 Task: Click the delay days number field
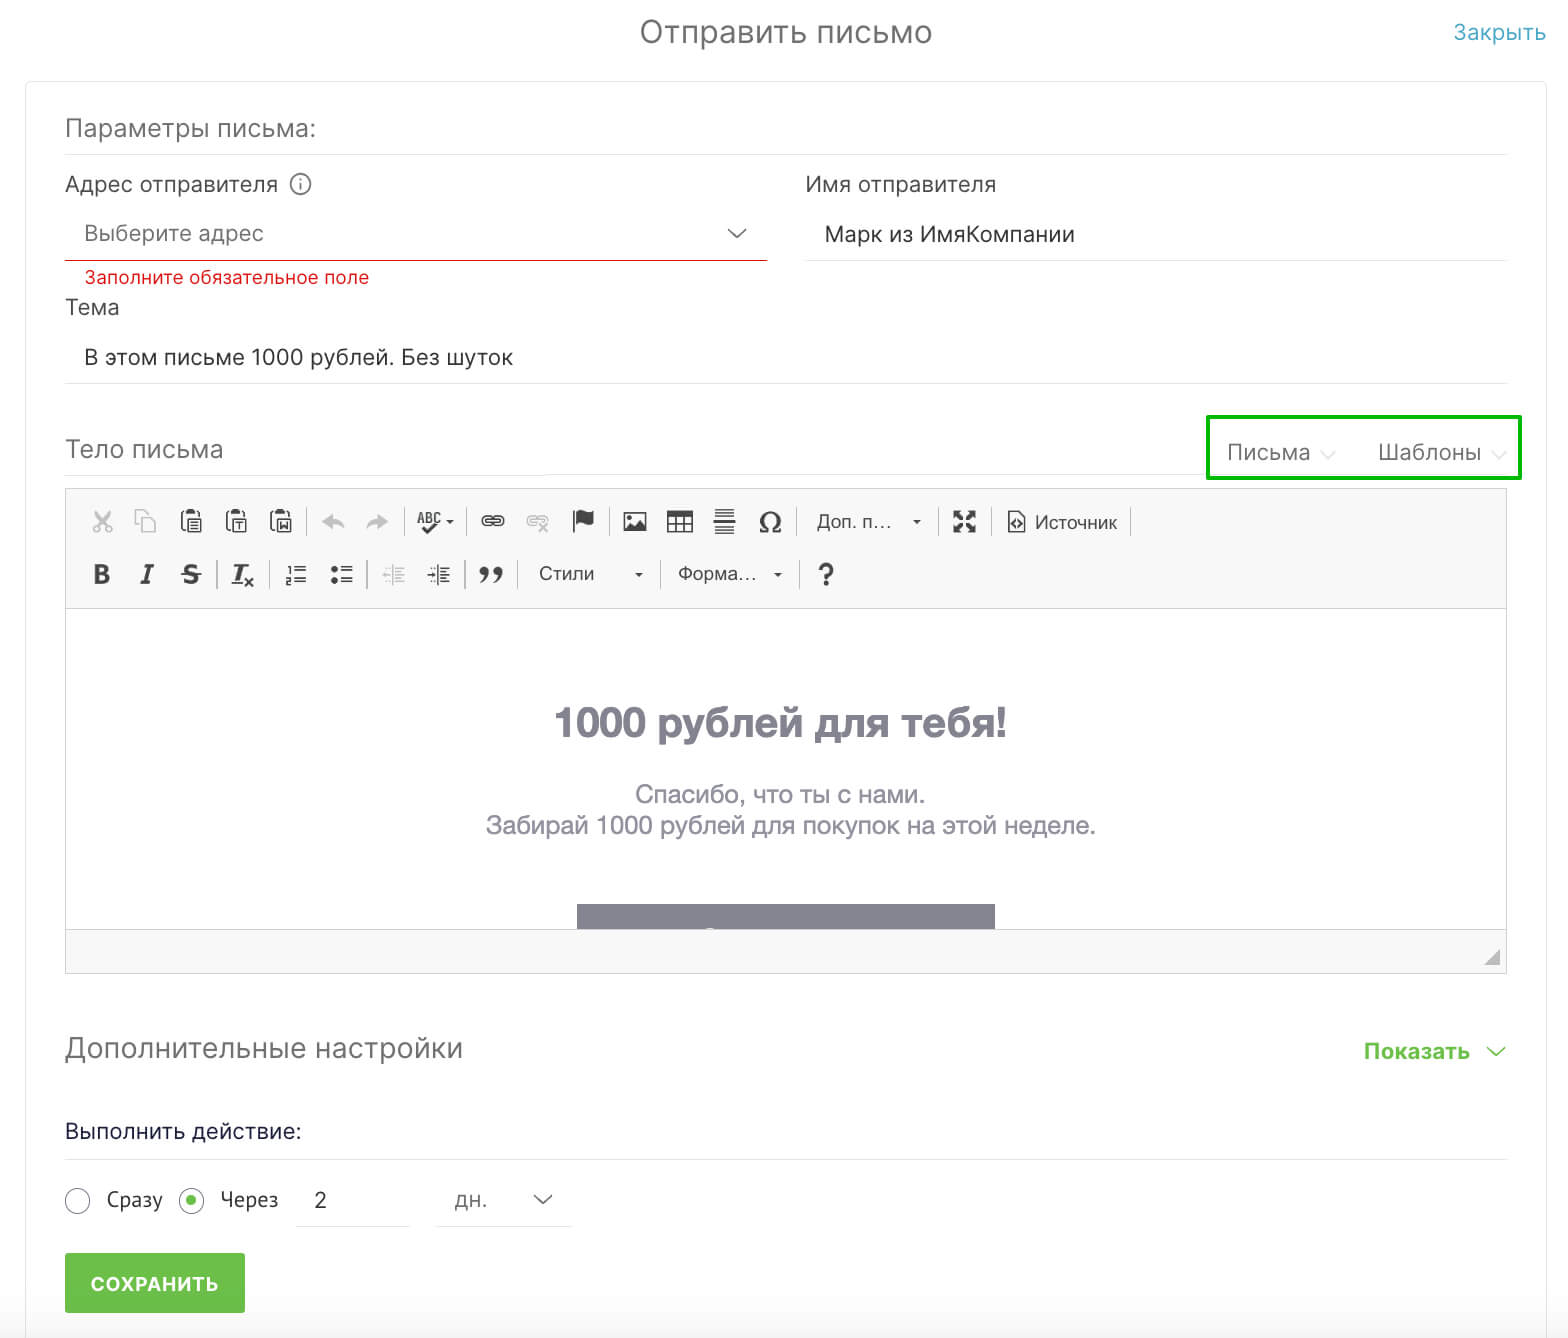353,1200
